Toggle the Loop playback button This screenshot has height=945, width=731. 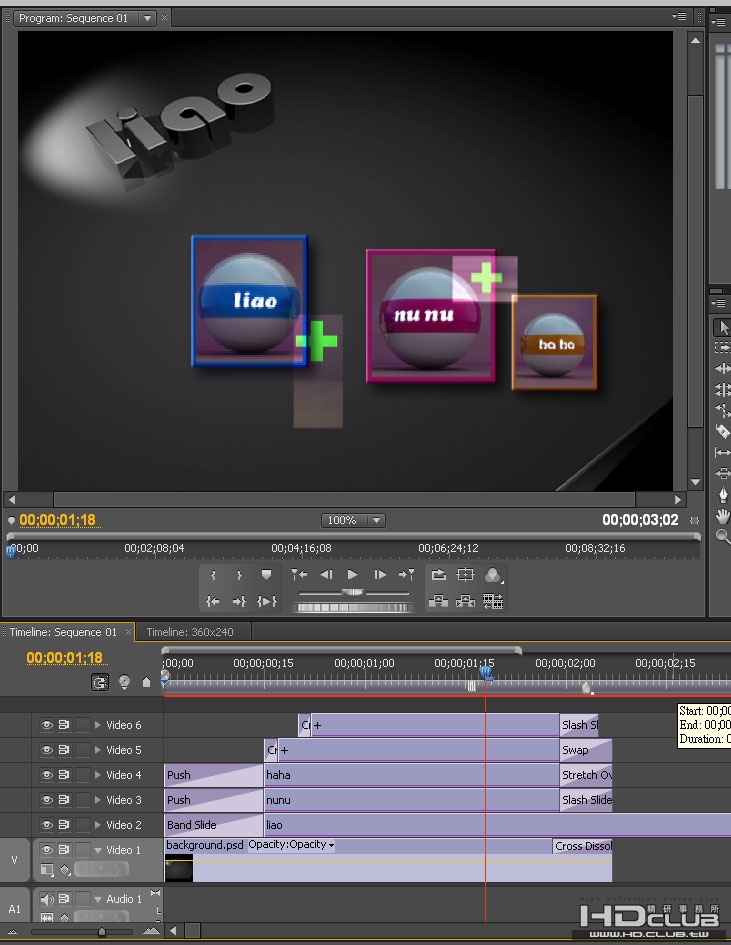439,575
